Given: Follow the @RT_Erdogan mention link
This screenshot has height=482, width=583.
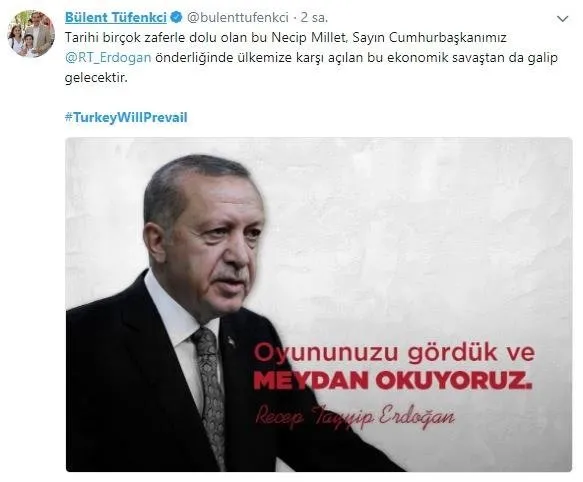Looking at the screenshot, I should 108,58.
